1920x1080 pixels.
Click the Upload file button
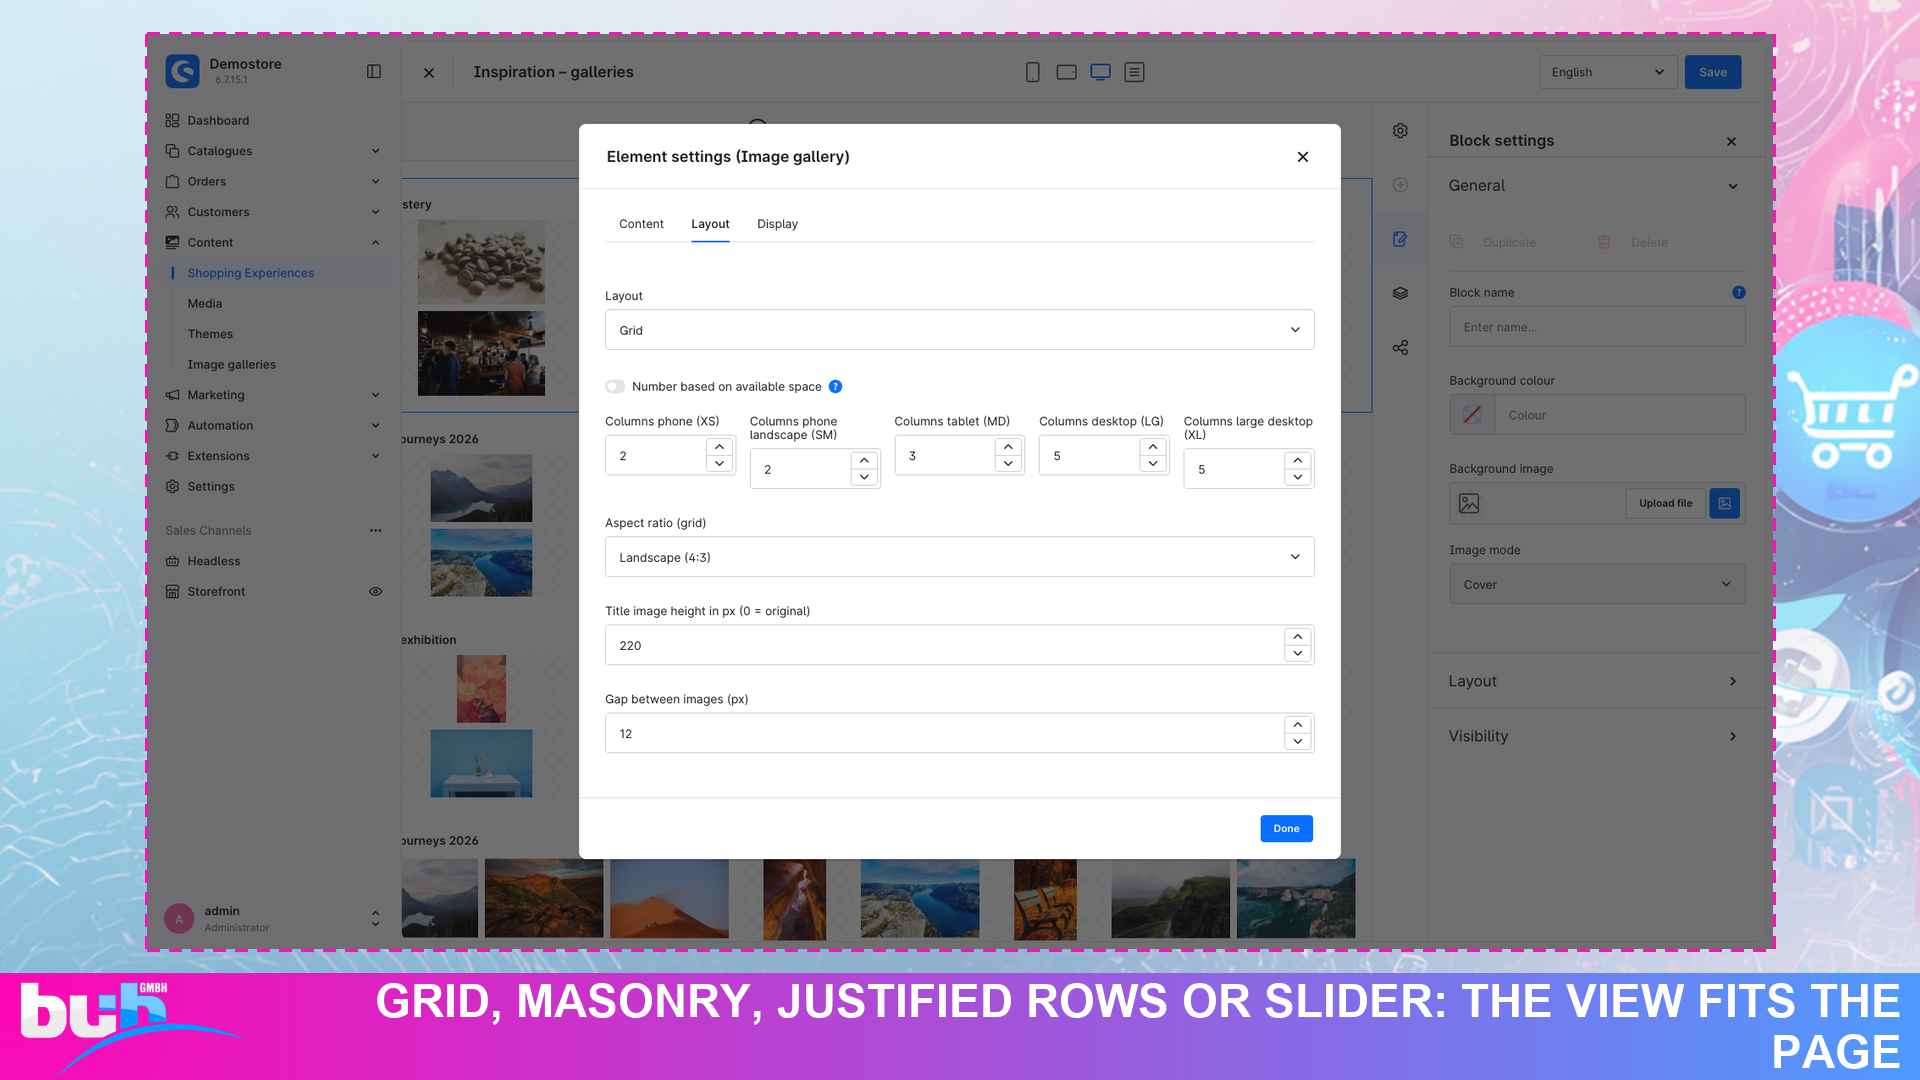pos(1665,503)
